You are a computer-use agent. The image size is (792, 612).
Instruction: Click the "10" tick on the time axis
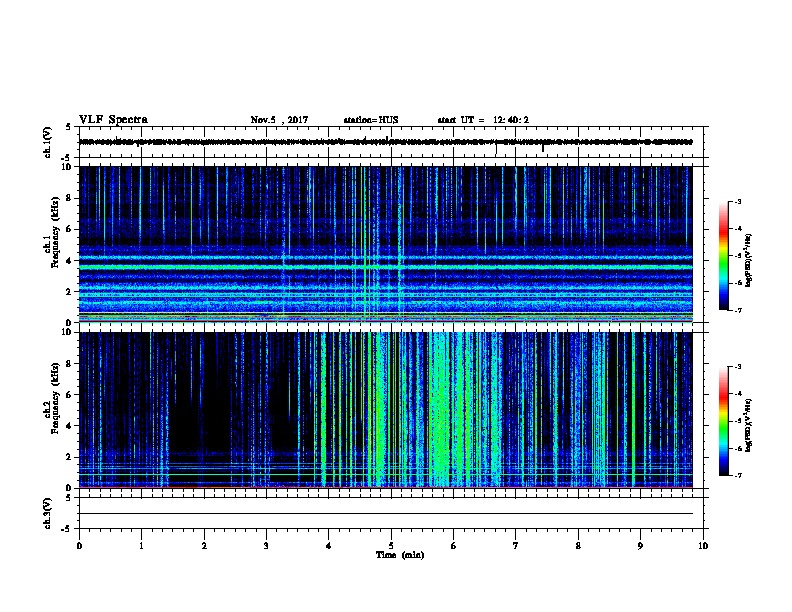[x=703, y=546]
